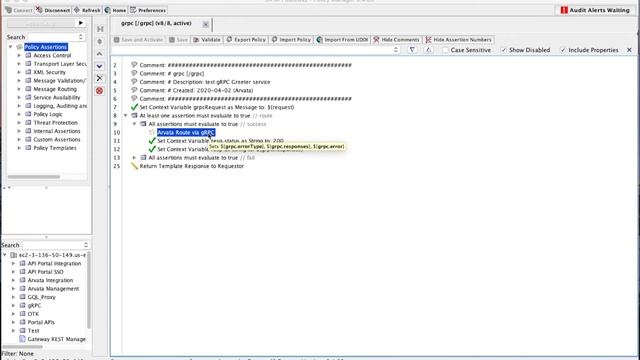
Task: Click Hide Comments button
Action: (396, 40)
